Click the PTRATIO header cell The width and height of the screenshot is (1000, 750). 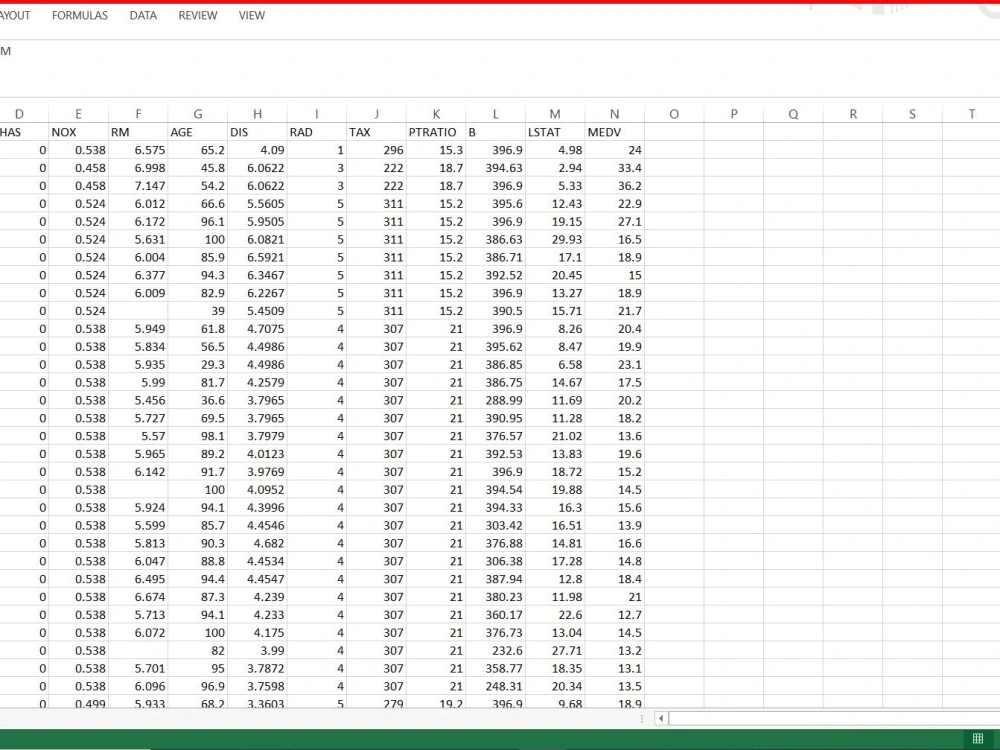[x=436, y=132]
